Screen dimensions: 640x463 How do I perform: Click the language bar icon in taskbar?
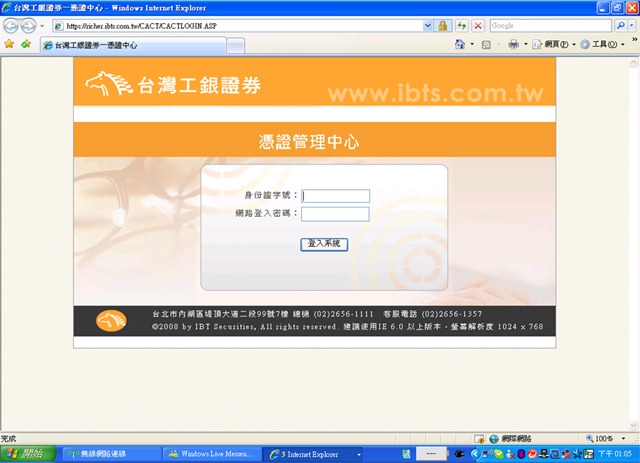point(406,454)
